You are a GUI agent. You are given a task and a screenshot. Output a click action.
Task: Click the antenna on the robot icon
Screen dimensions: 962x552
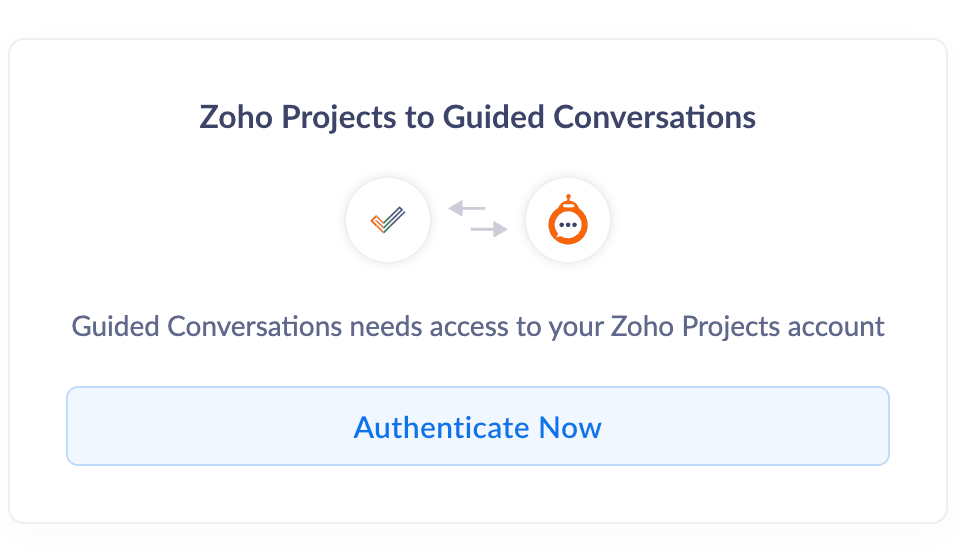[x=568, y=198]
